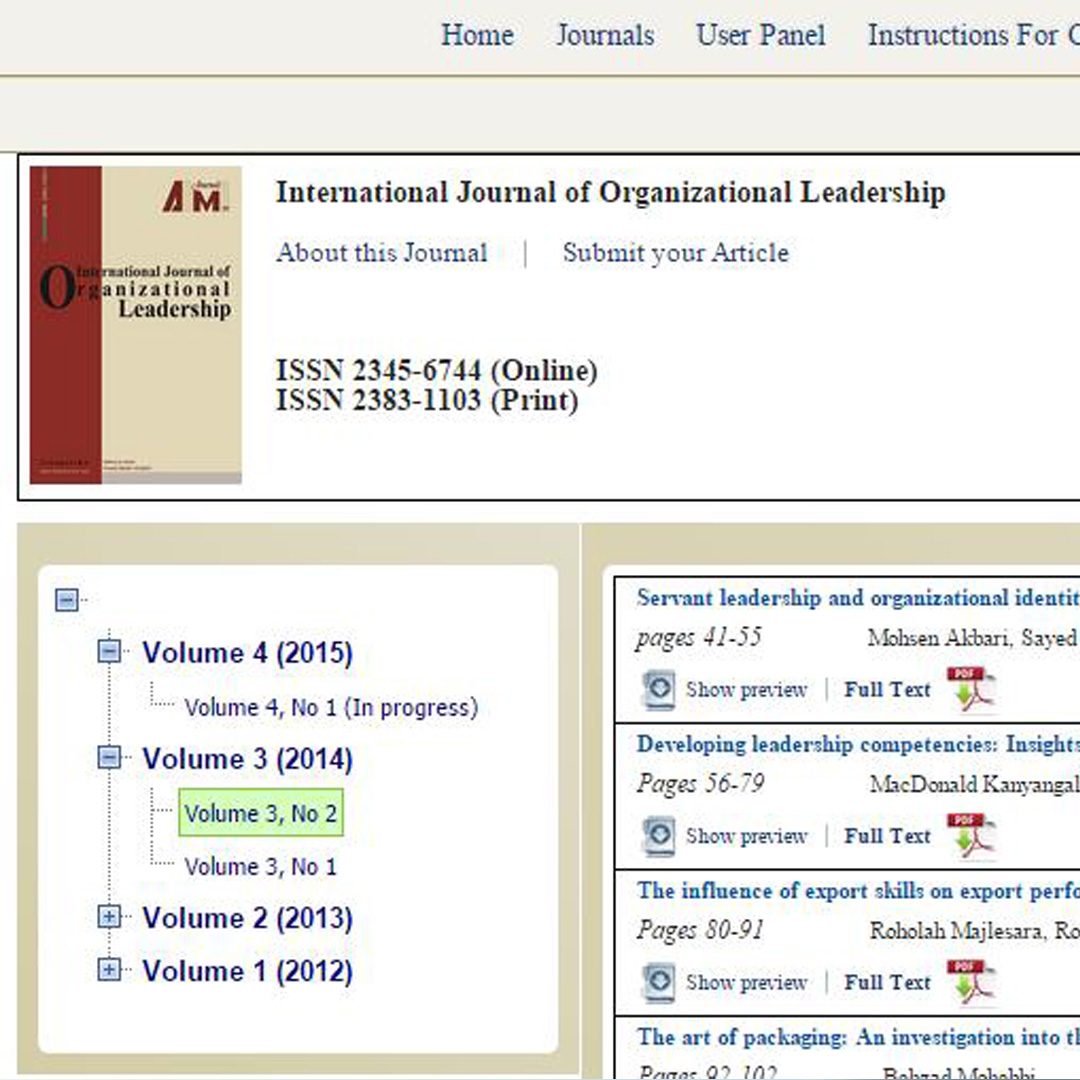Open the Volume 3, No 1 issue
The image size is (1080, 1080).
tap(261, 866)
